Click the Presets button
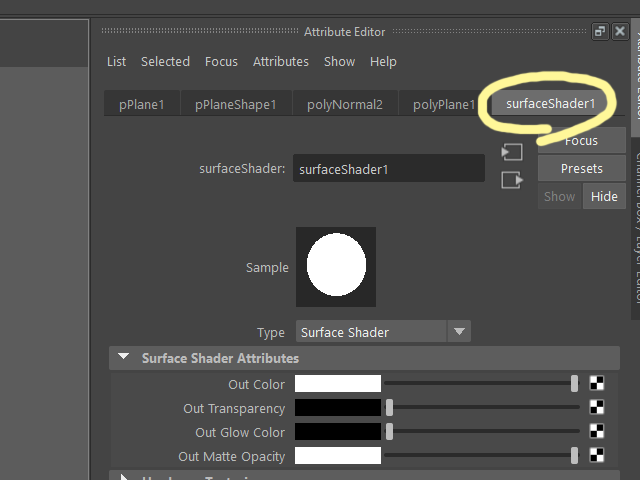This screenshot has height=480, width=640. point(582,169)
